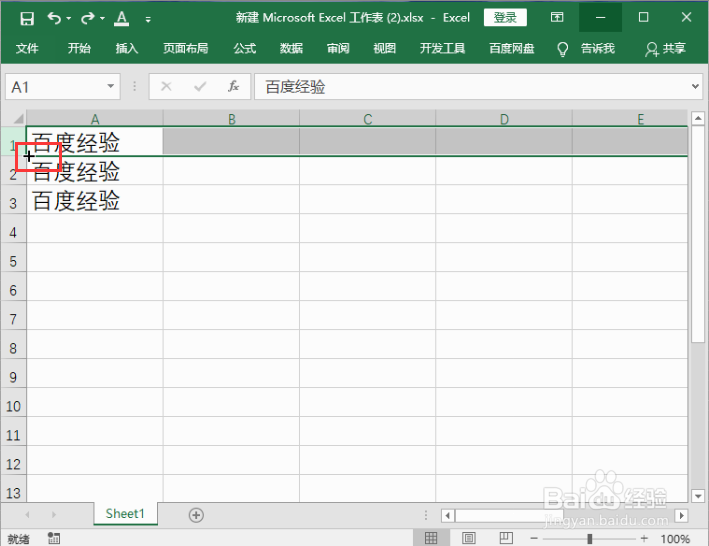Open the Undo history dropdown arrow
The height and width of the screenshot is (546, 709).
69,19
